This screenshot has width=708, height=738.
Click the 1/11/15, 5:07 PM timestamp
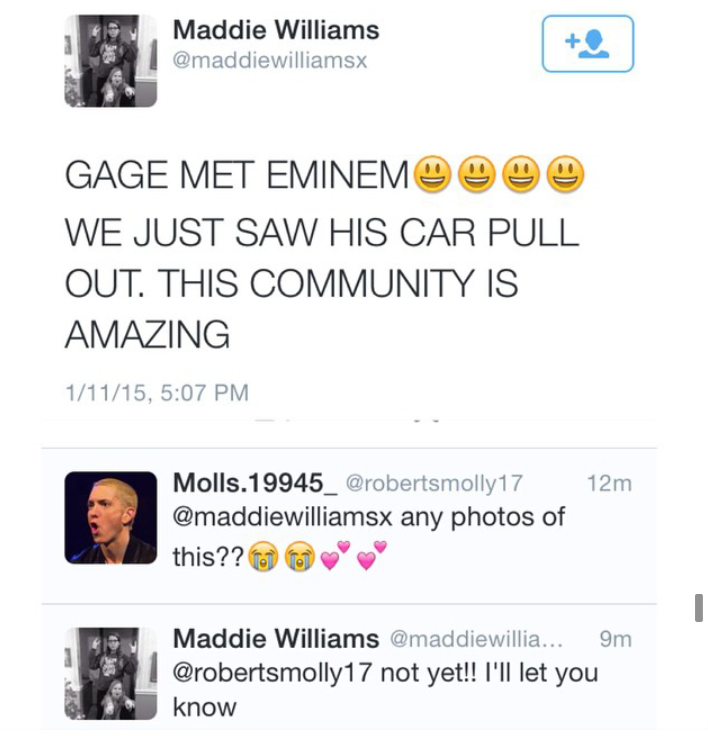156,393
